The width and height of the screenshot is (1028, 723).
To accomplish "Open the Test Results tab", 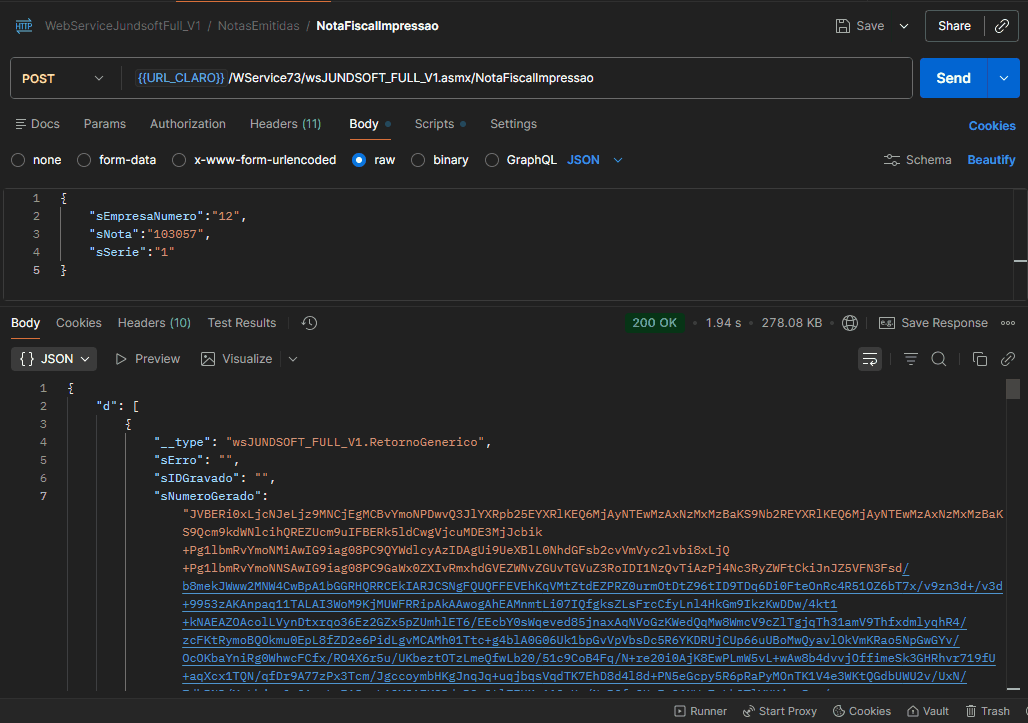I will click(x=241, y=323).
